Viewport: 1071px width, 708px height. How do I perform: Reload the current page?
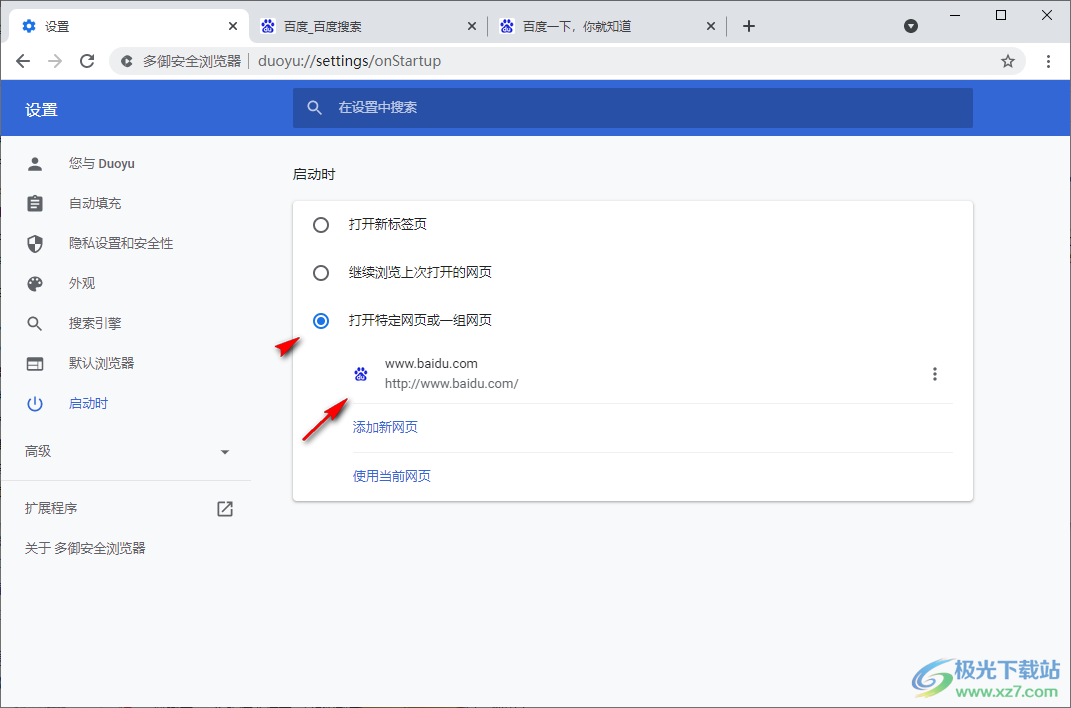point(87,61)
